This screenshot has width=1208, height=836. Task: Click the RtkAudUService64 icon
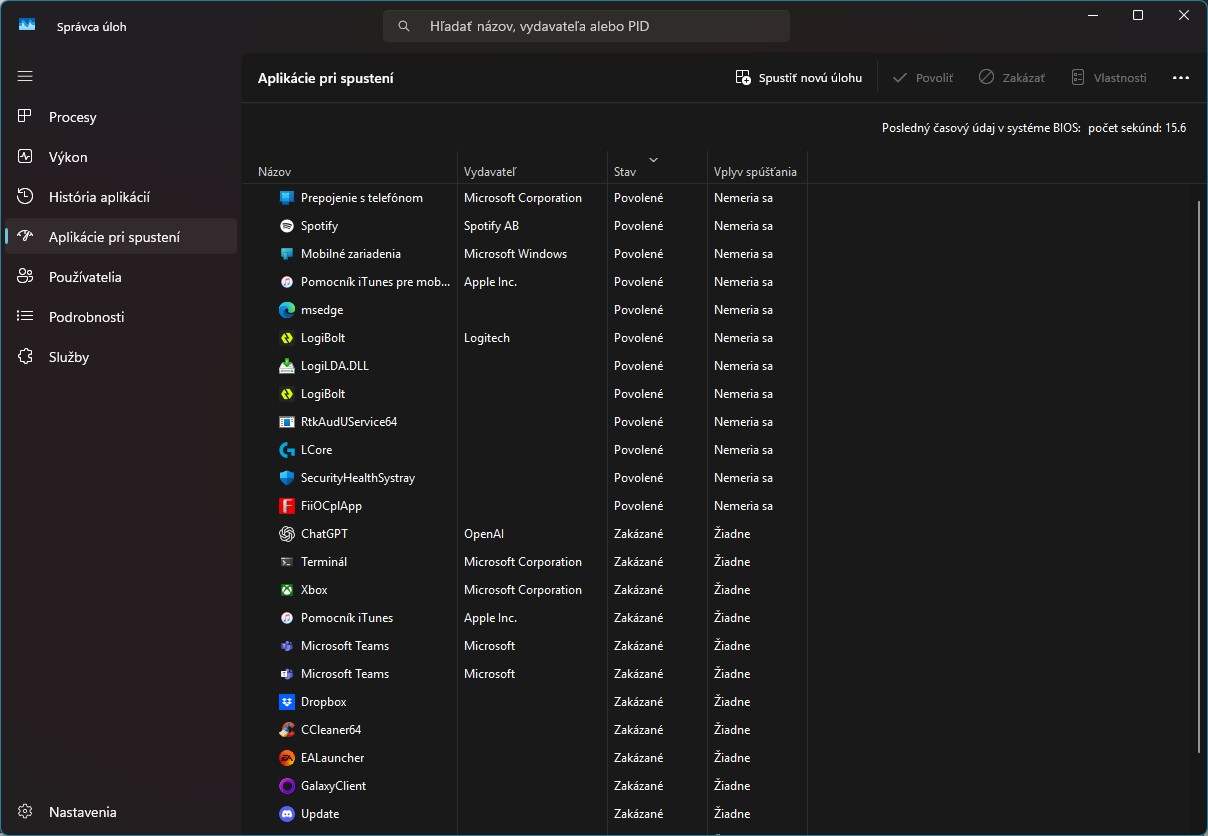click(x=287, y=422)
